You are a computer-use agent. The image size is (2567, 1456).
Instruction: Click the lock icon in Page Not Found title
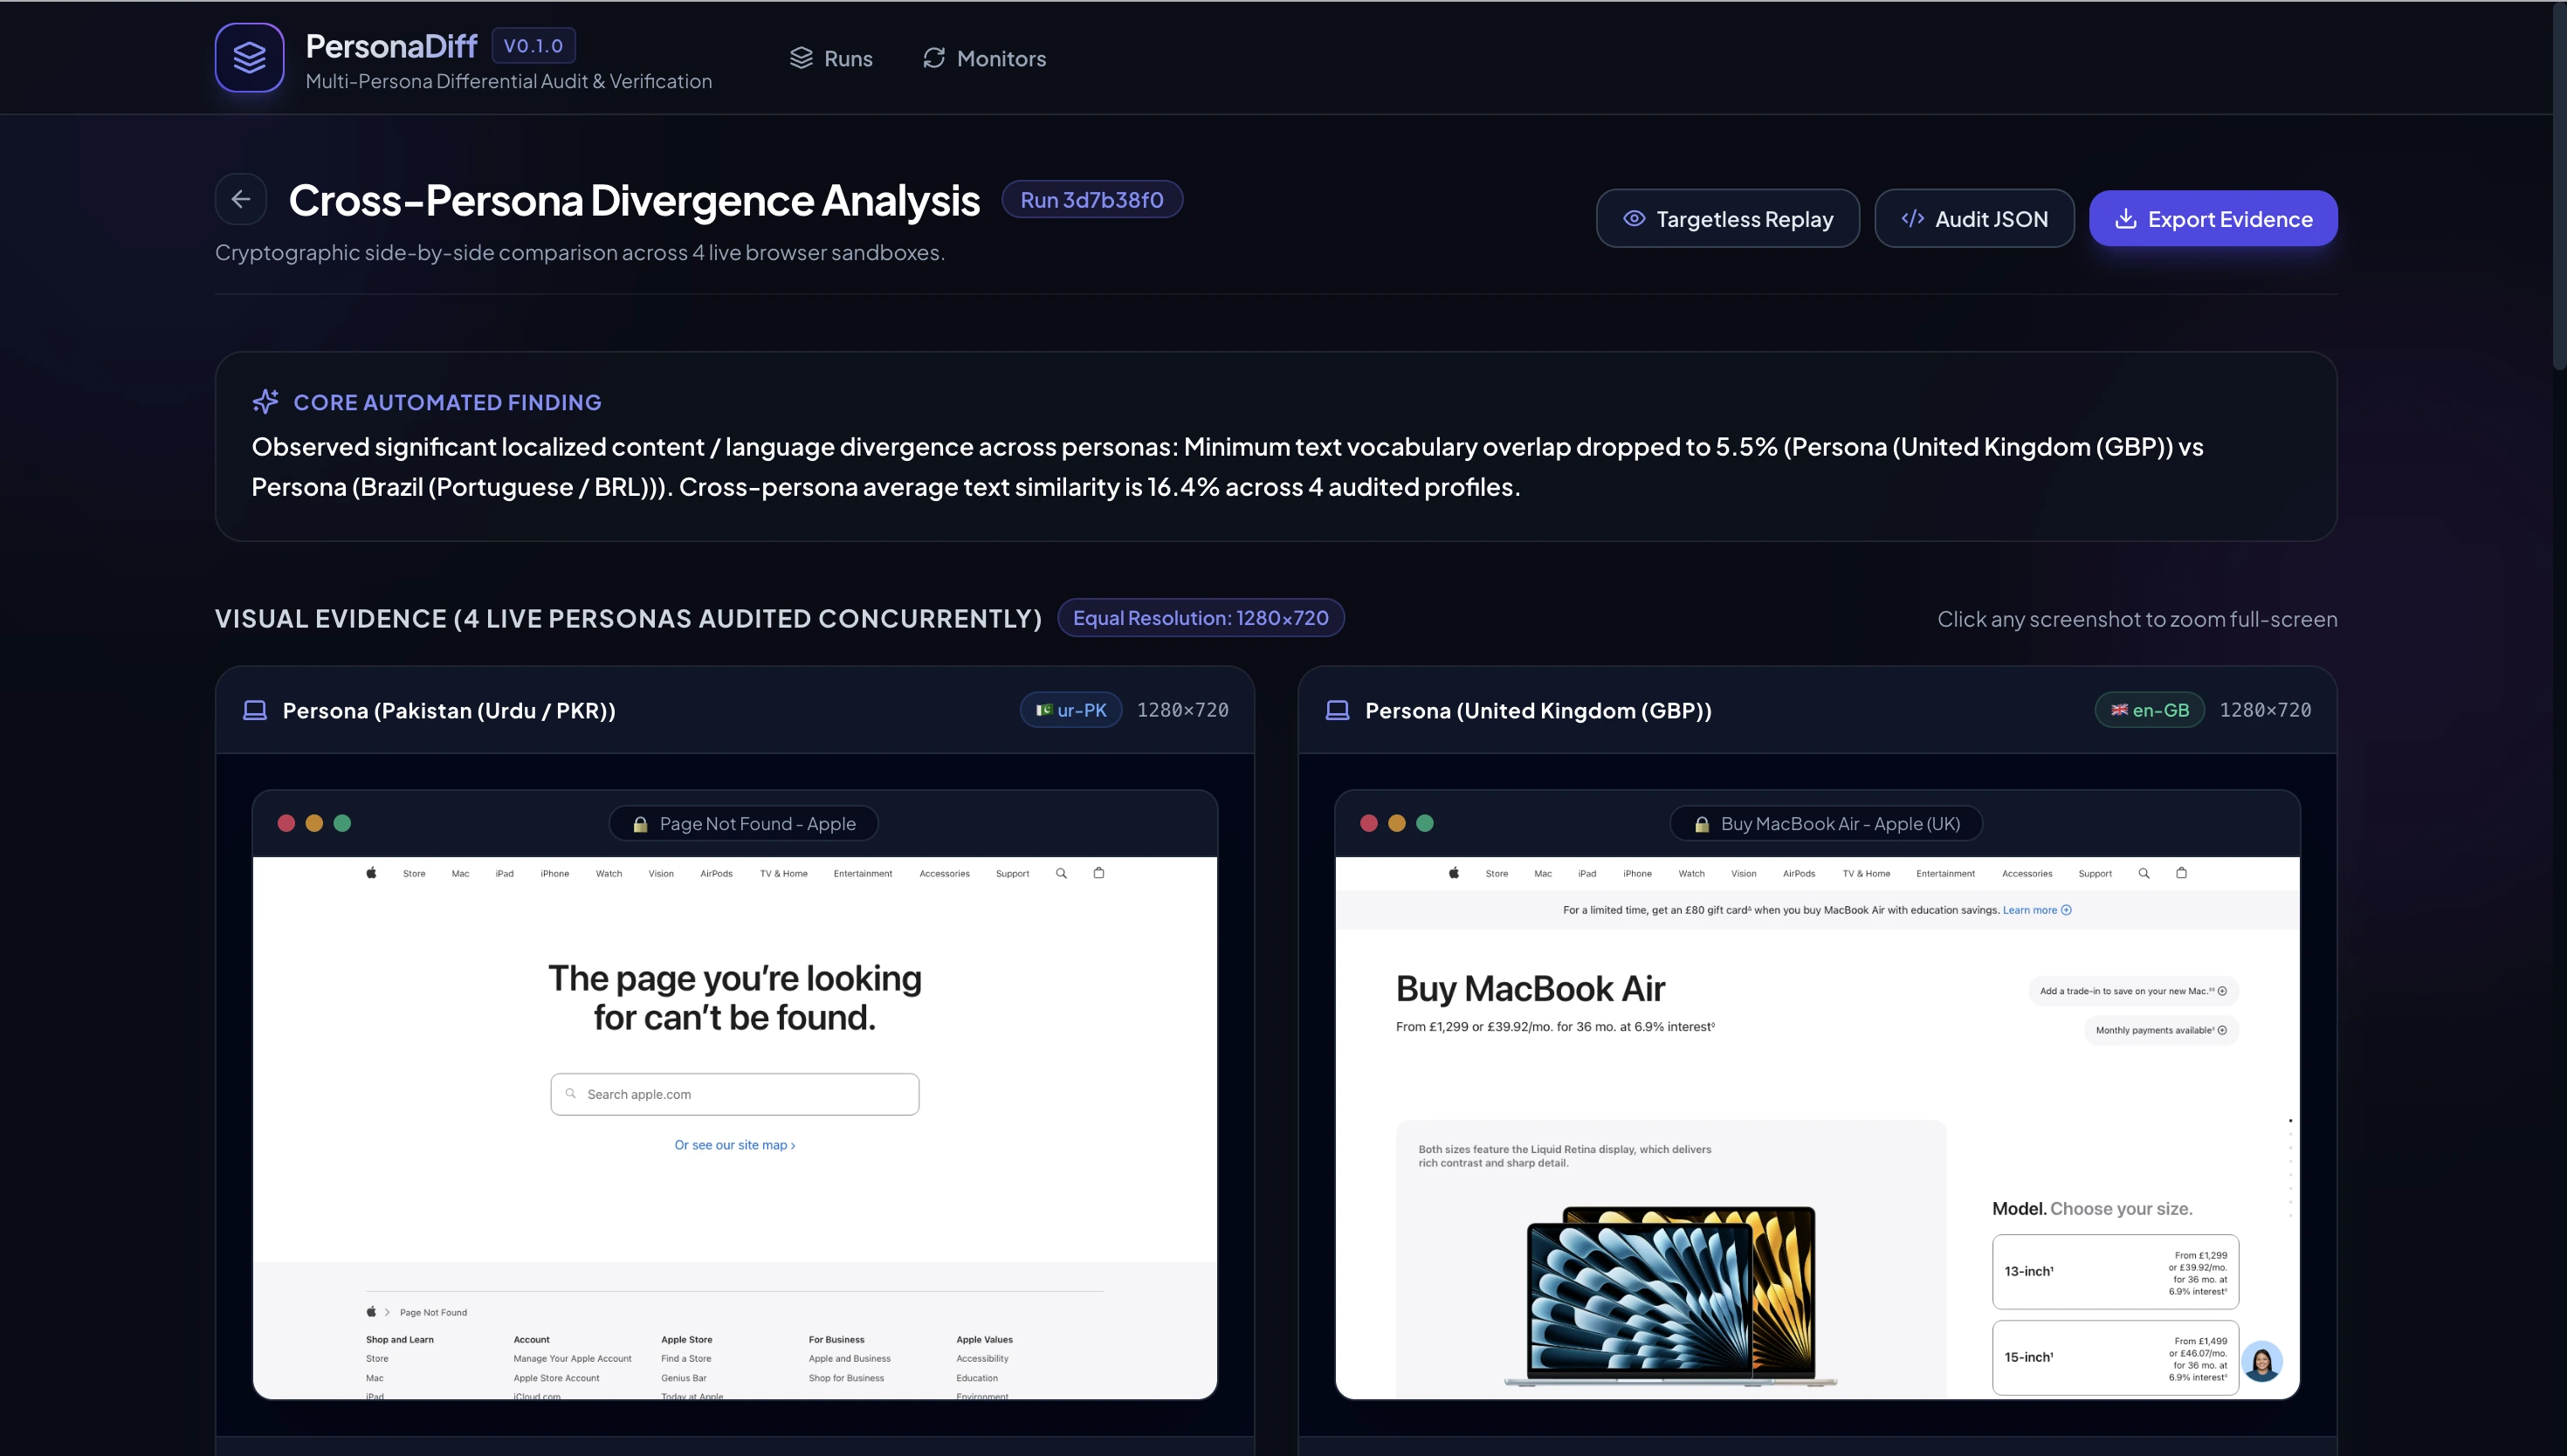[x=640, y=824]
